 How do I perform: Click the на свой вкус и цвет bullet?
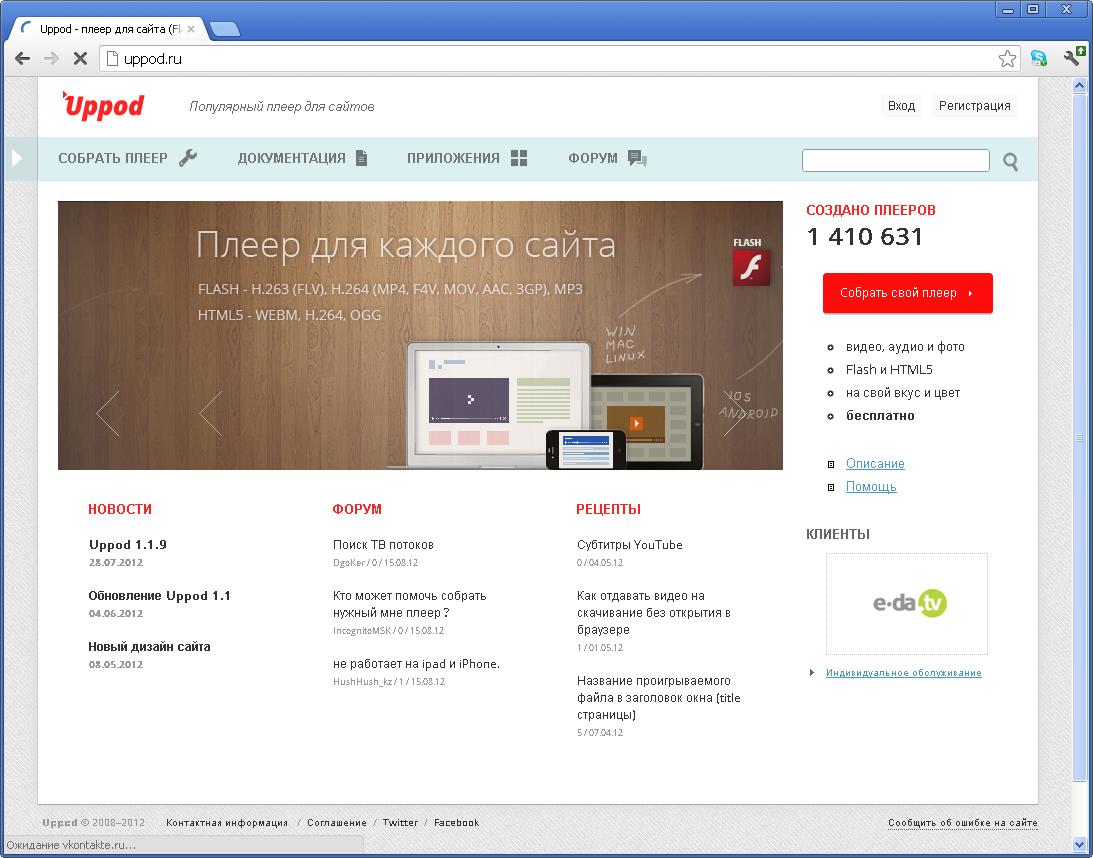[x=903, y=393]
